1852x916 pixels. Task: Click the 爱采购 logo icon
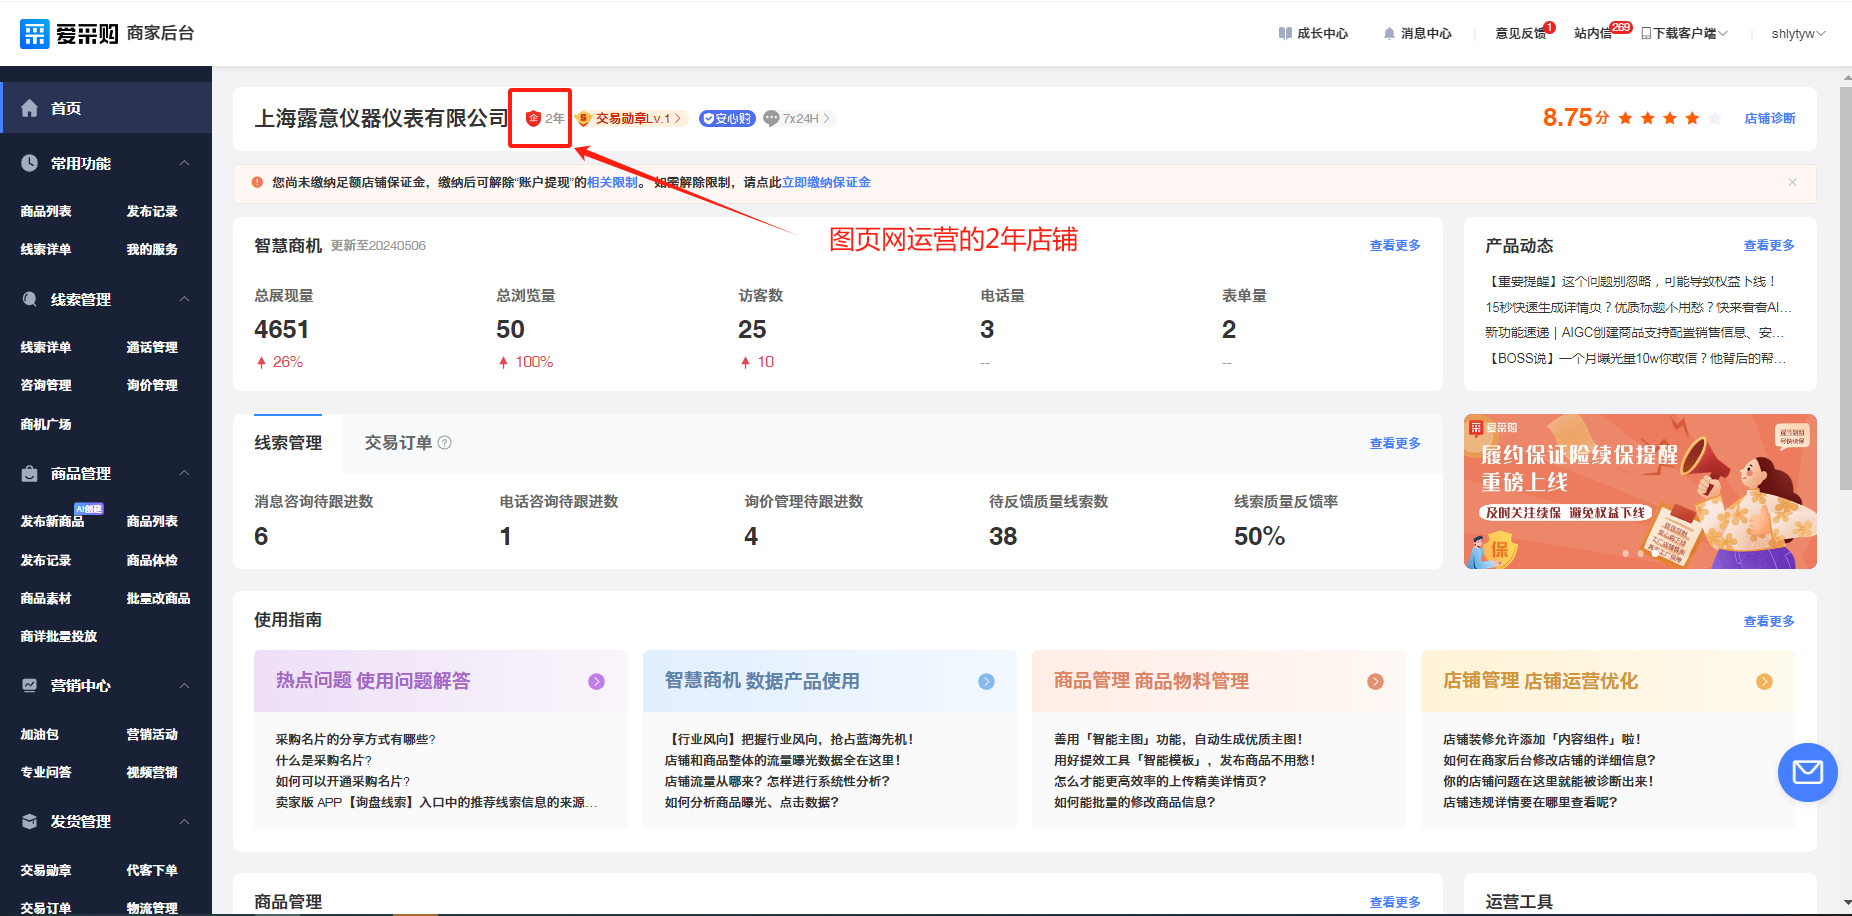35,33
